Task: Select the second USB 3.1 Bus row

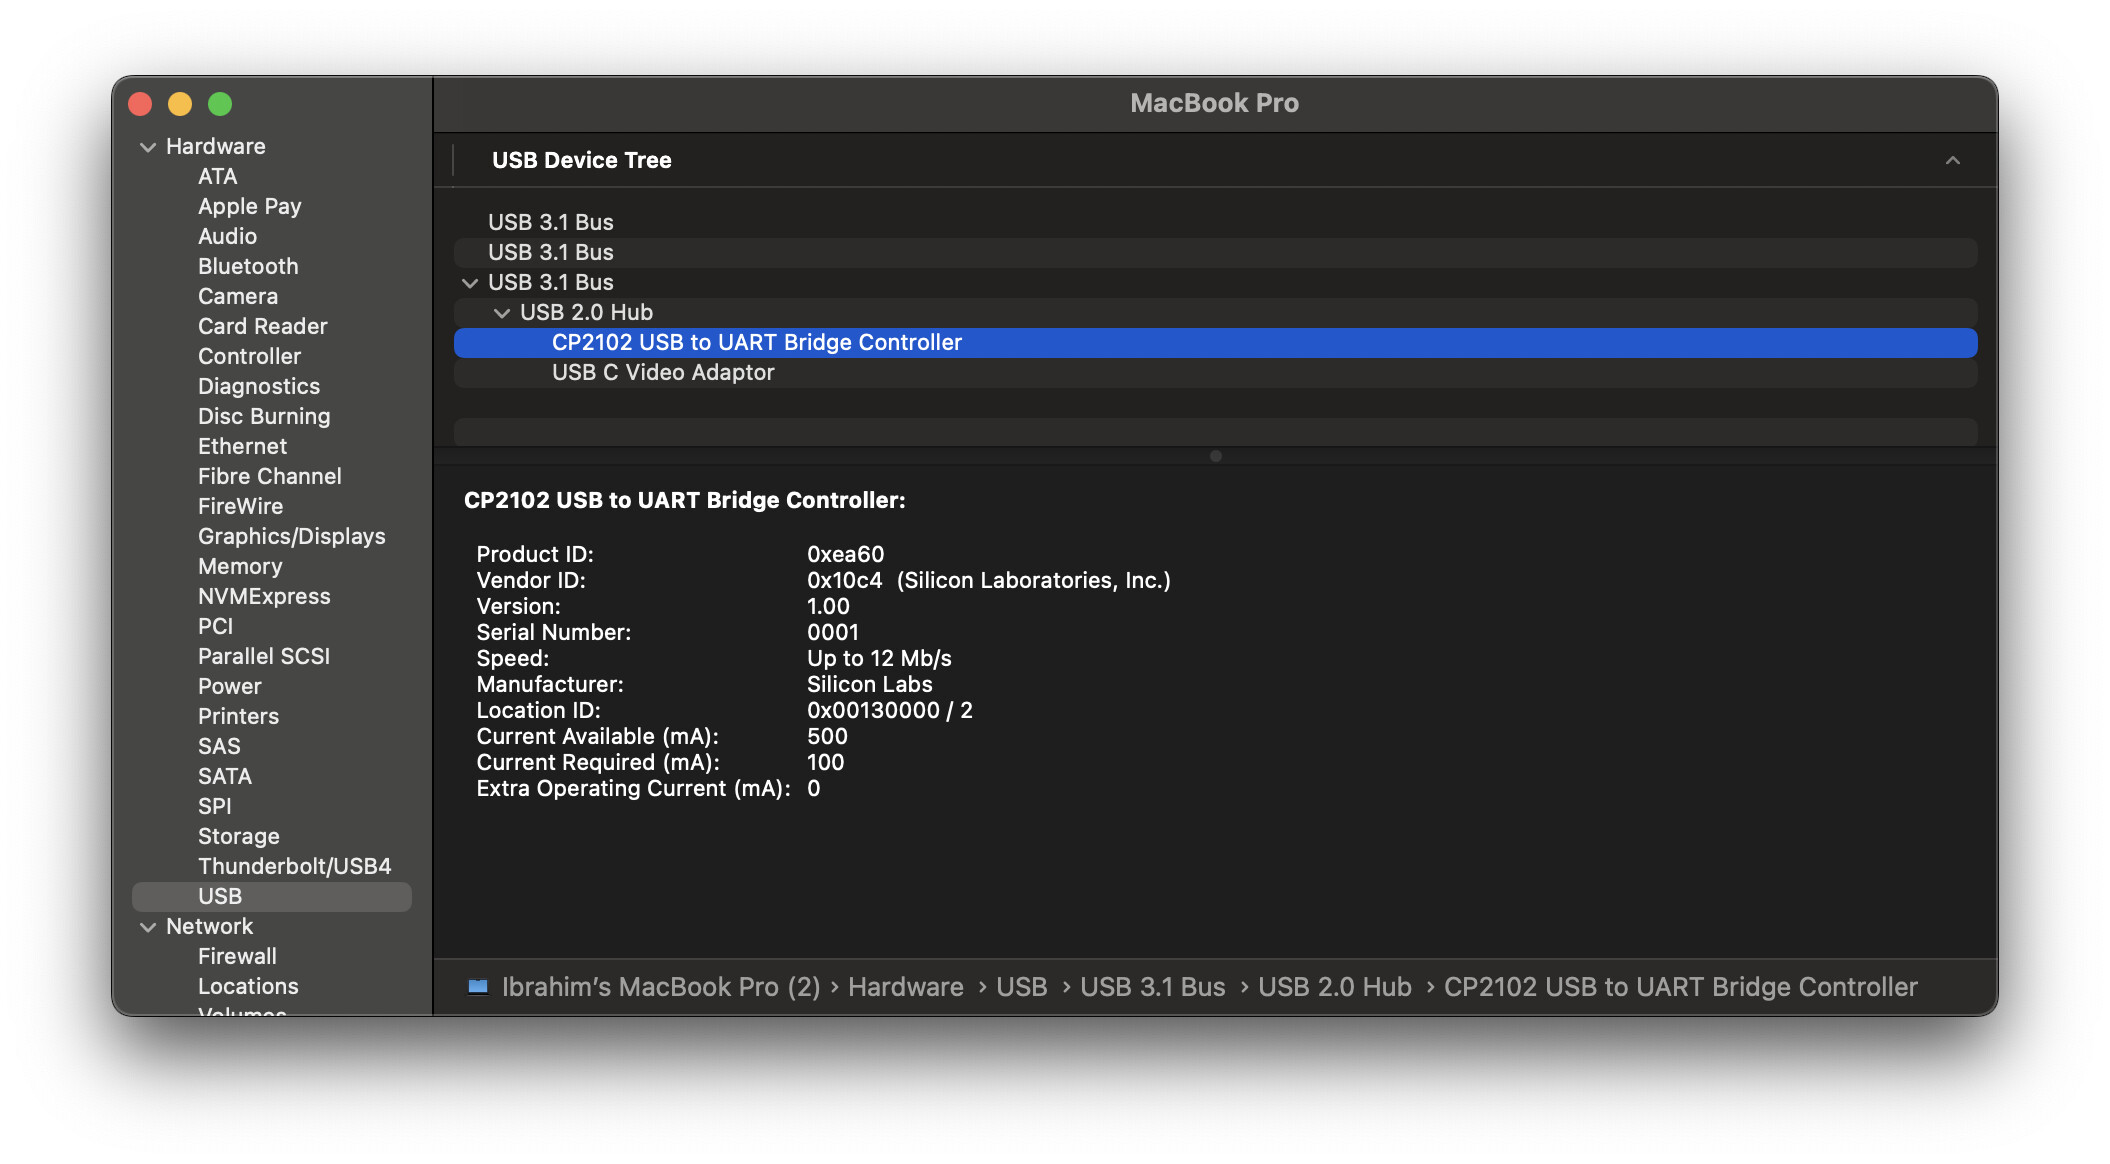Action: click(x=1215, y=252)
